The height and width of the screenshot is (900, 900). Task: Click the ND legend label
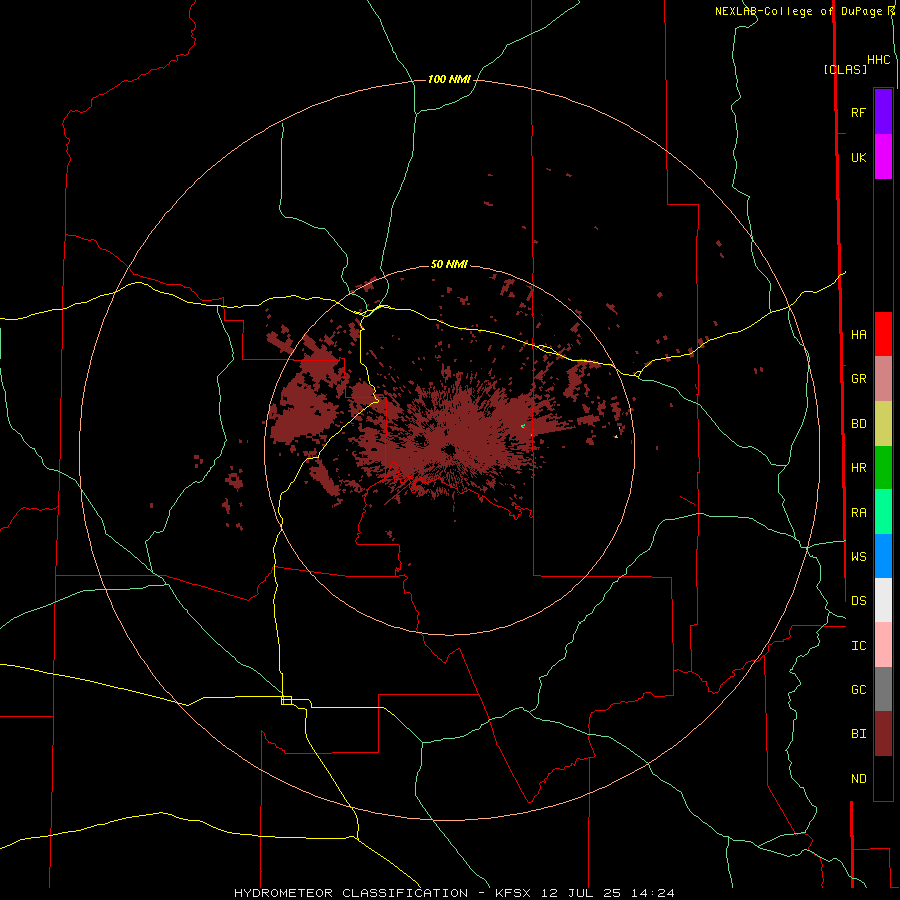[858, 778]
